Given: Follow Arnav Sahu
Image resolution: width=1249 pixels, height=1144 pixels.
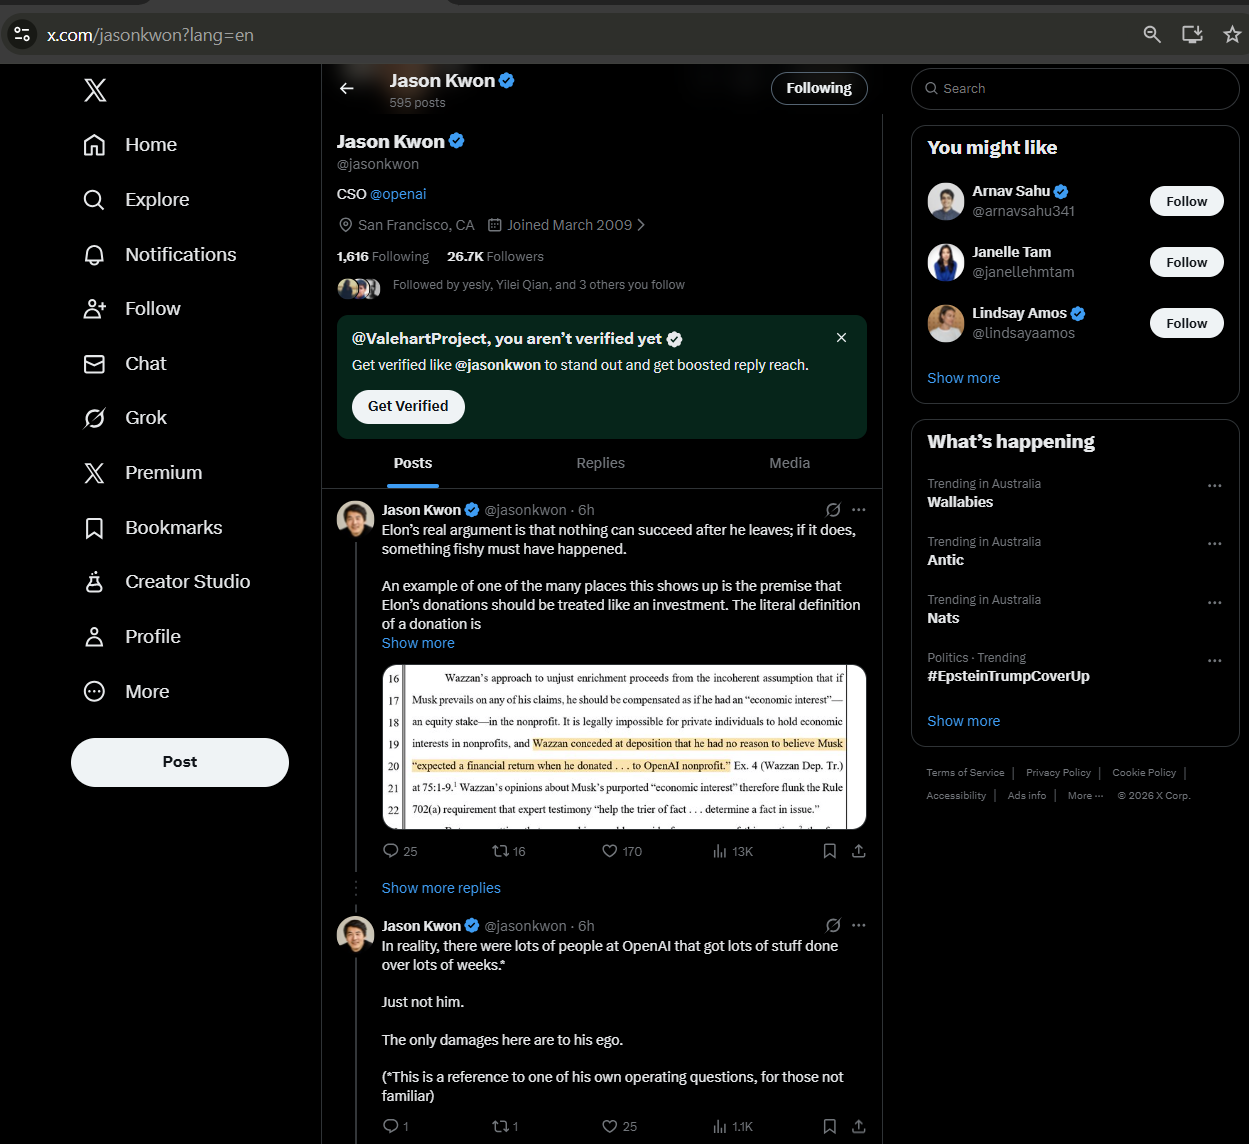Looking at the screenshot, I should point(1186,201).
